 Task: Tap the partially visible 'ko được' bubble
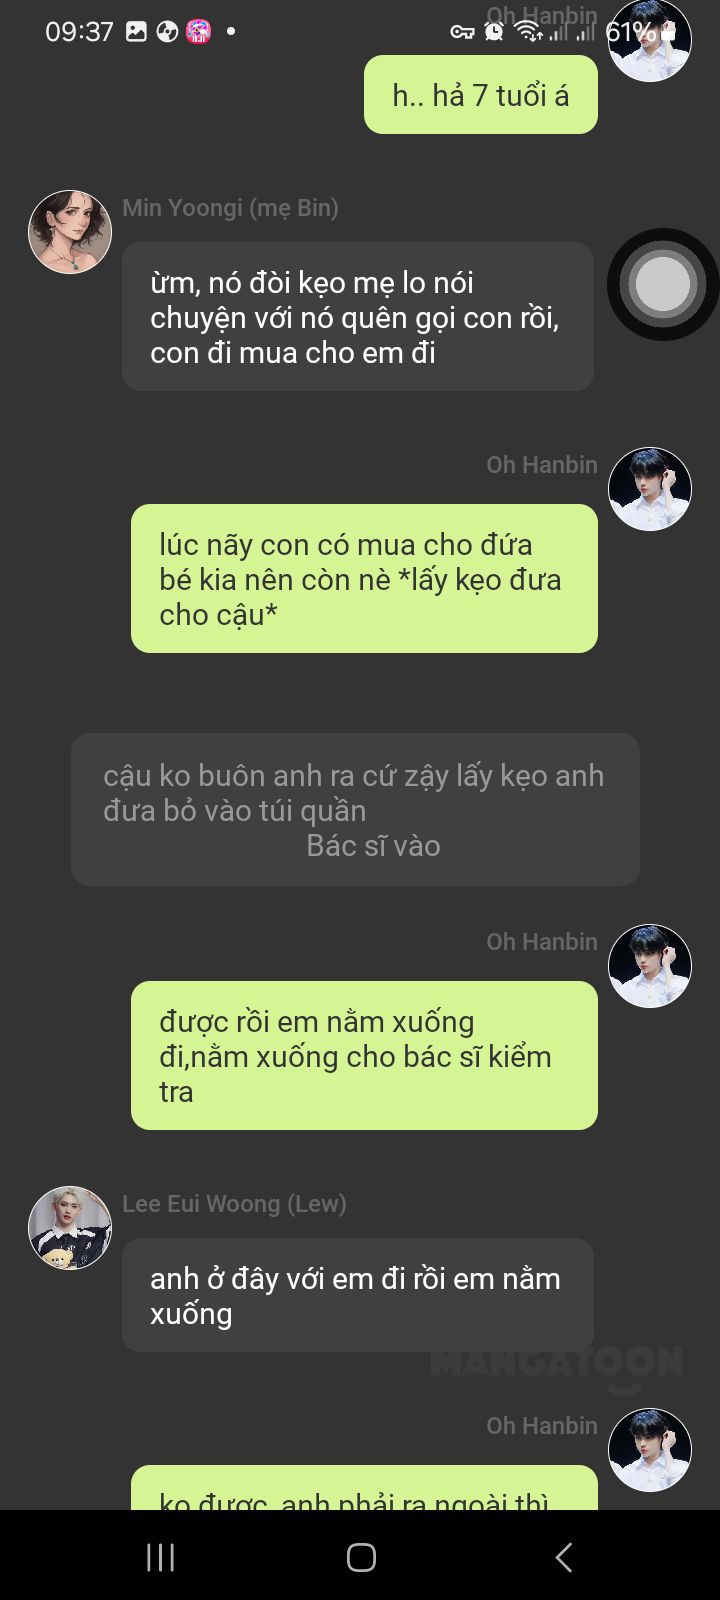pos(364,1488)
